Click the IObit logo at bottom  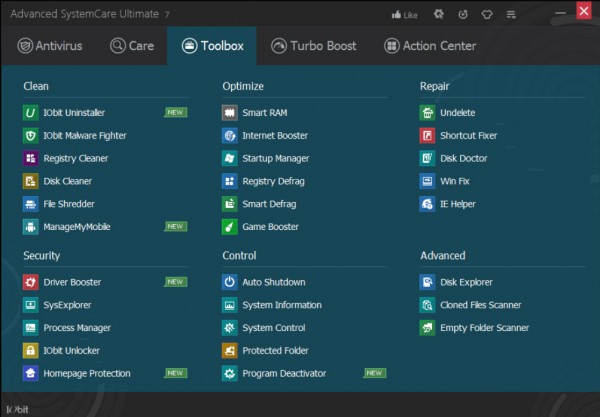[x=17, y=410]
